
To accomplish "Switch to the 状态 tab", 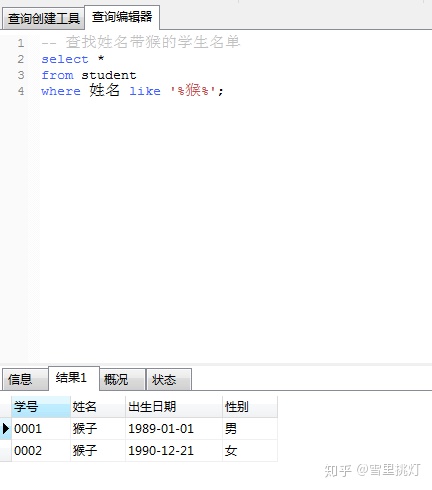I will coord(169,379).
